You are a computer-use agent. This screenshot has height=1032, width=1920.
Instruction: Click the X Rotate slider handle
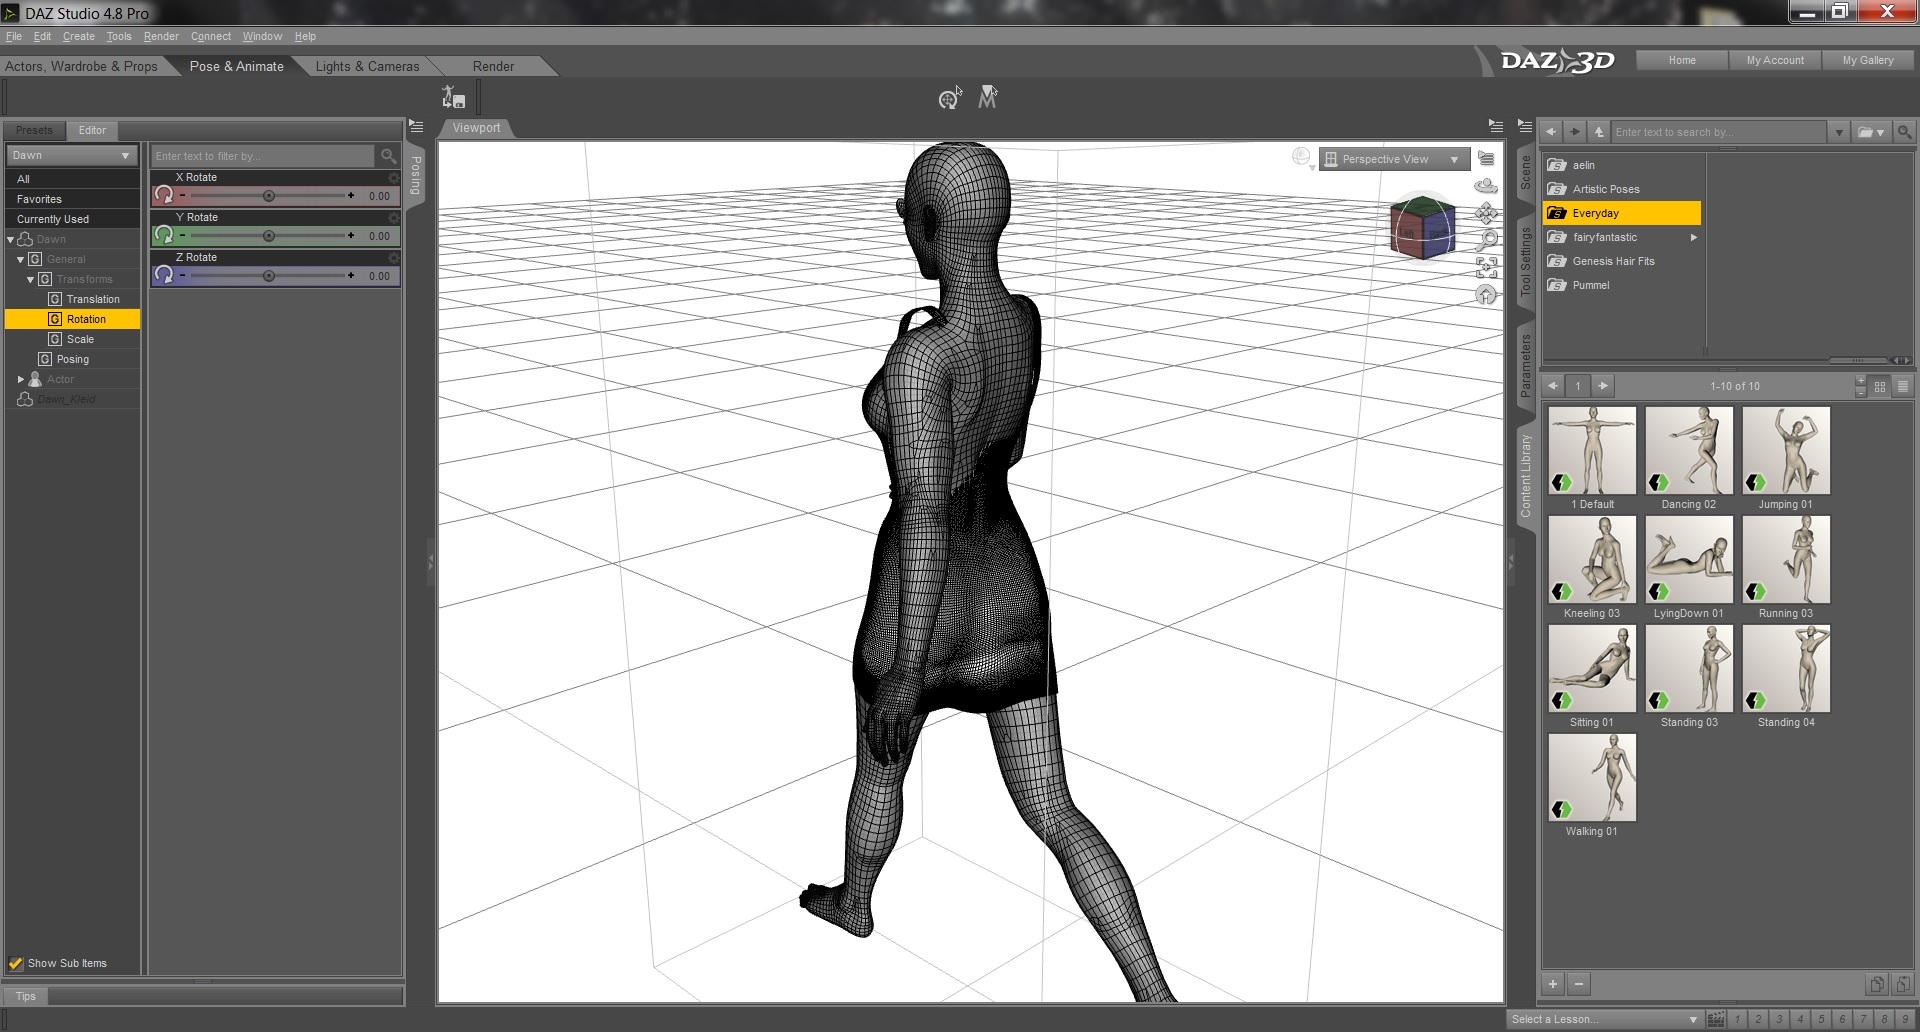coord(269,196)
